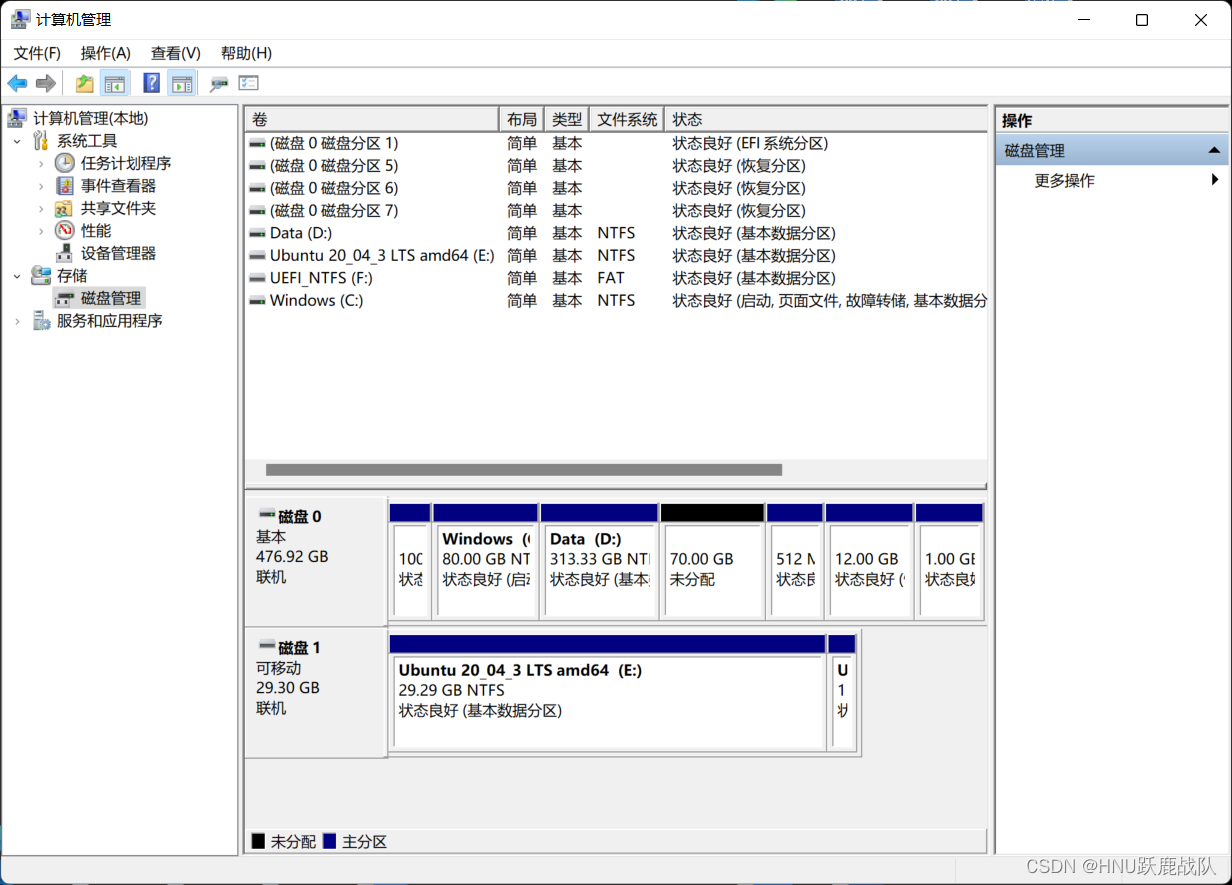The width and height of the screenshot is (1232, 885).
Task: Collapse the 系统工具 tree node
Action: [17, 141]
